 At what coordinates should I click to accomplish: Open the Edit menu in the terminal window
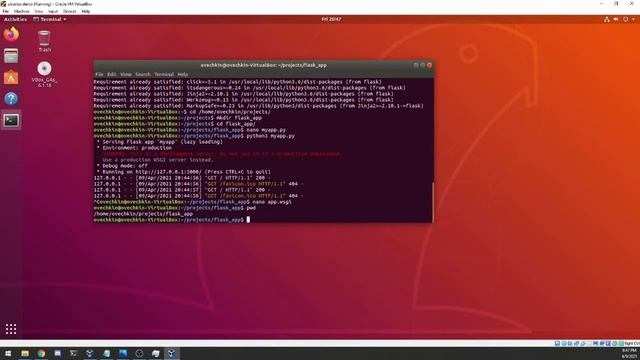pyautogui.click(x=111, y=74)
